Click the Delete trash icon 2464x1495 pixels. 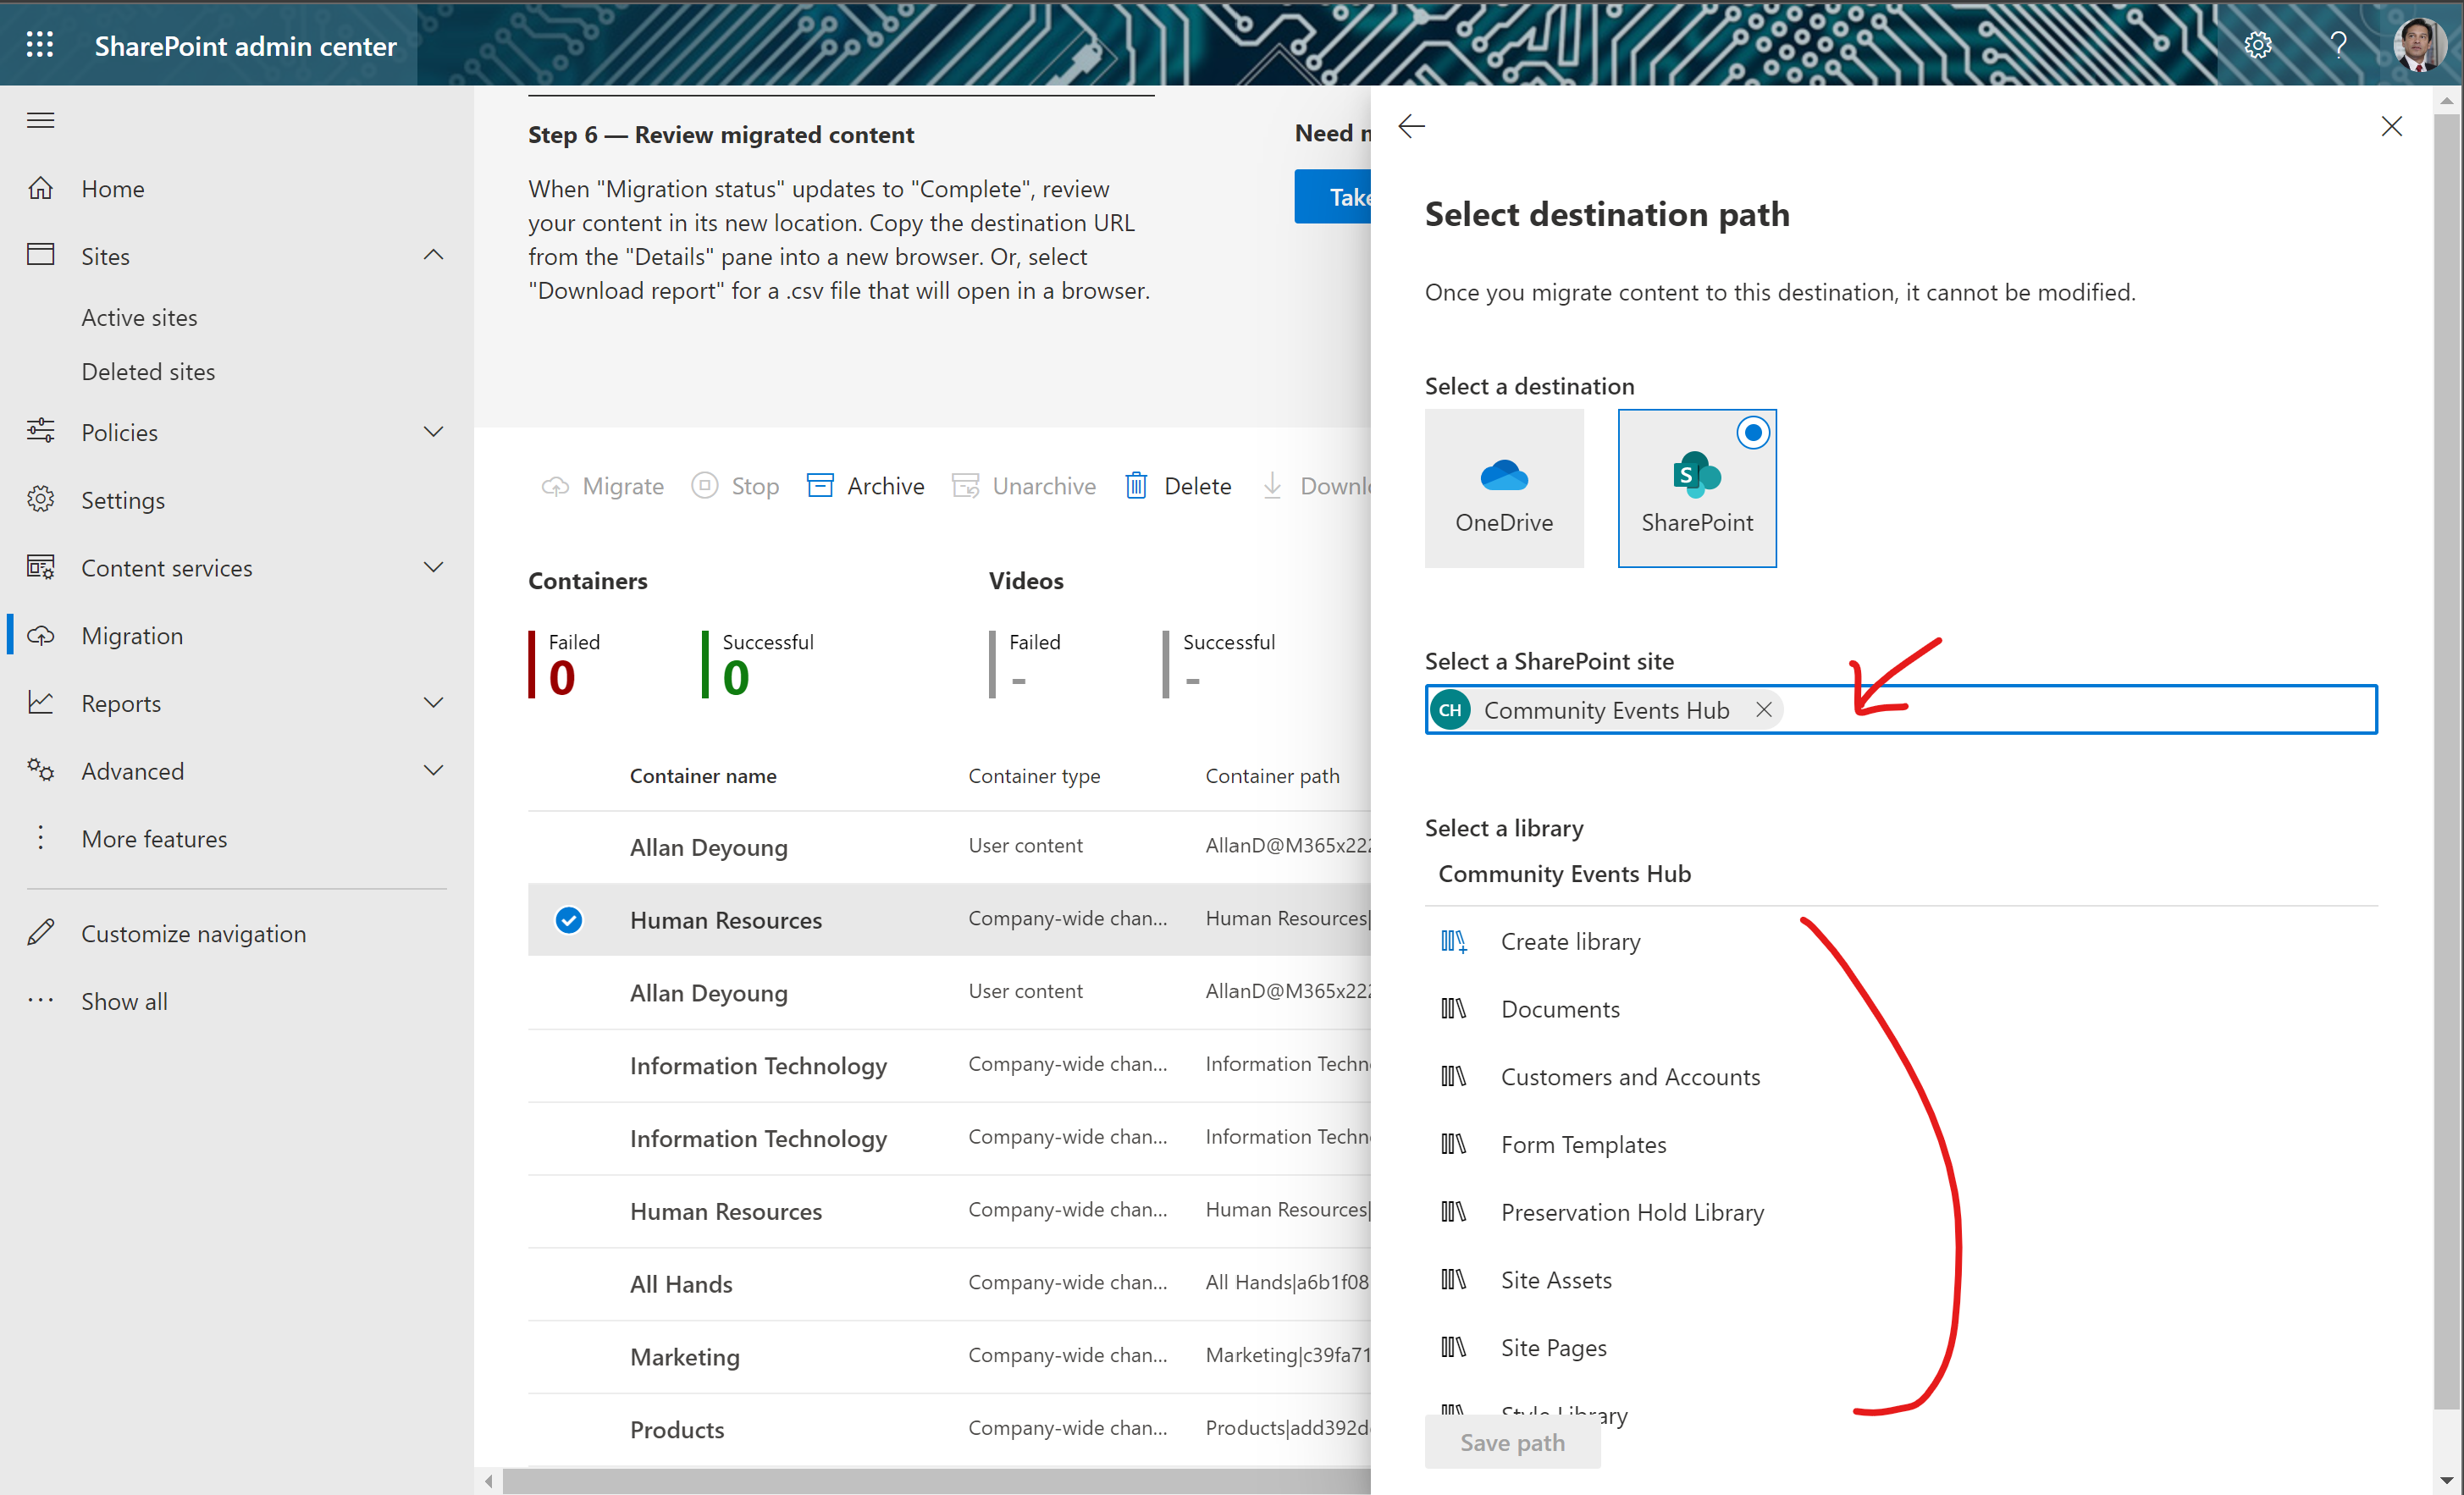[1136, 486]
